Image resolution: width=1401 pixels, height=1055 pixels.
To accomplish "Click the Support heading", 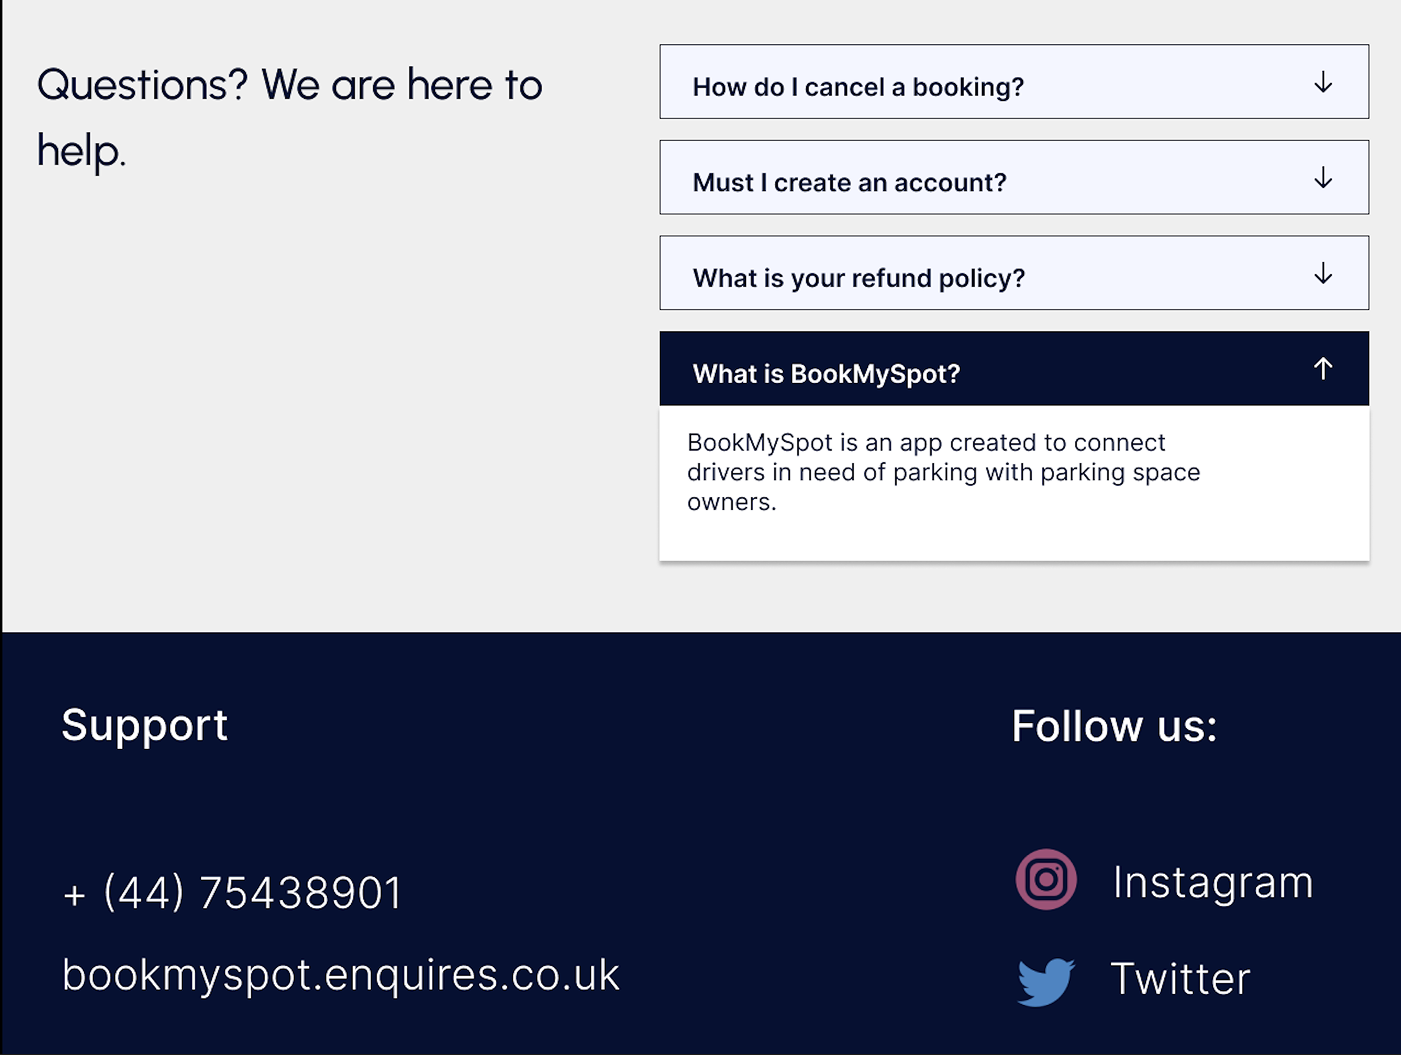I will (x=145, y=726).
